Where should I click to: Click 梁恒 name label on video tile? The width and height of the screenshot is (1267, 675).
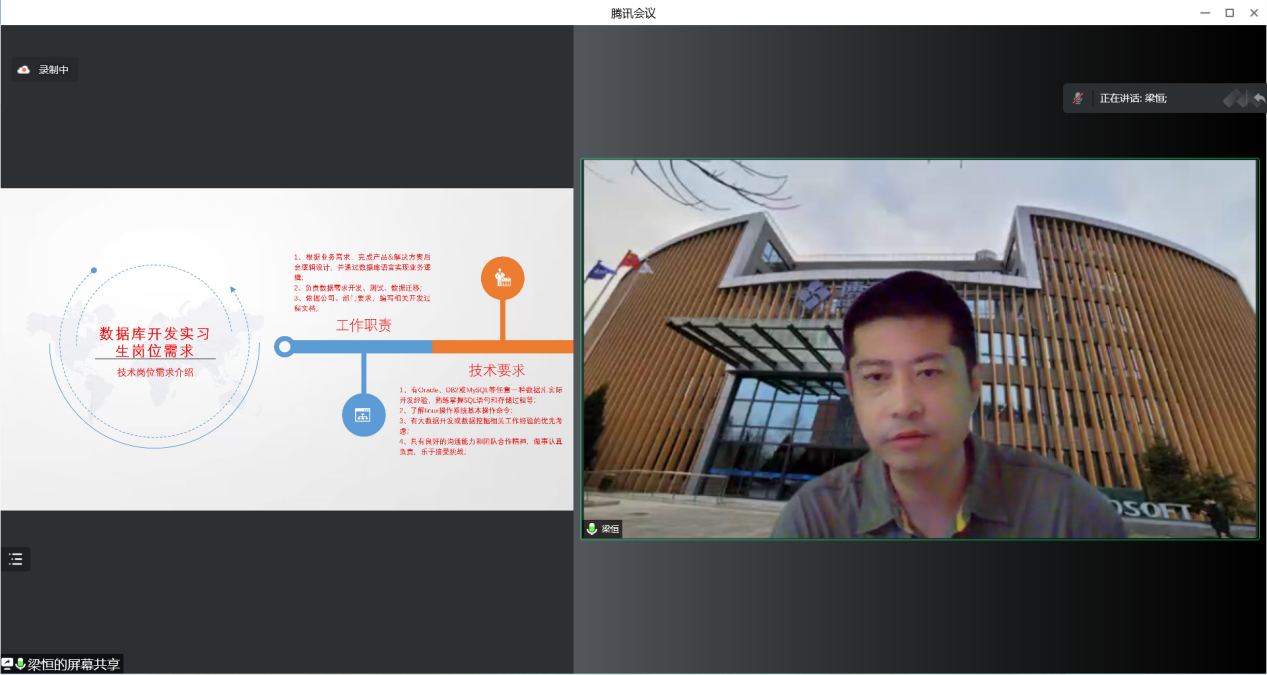click(610, 529)
